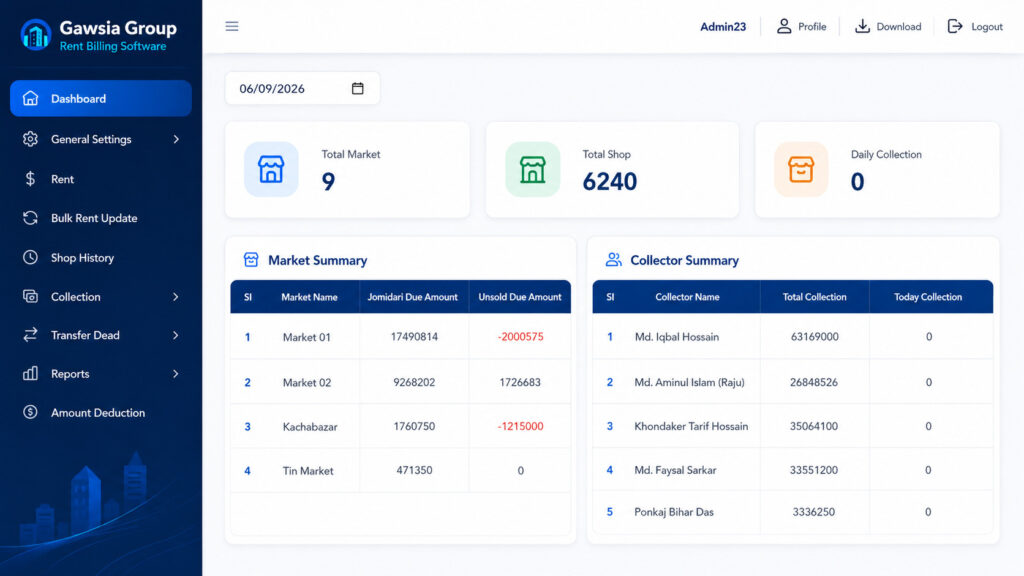
Task: Select collector Md. Faysal Sarkar
Action: [x=675, y=470]
